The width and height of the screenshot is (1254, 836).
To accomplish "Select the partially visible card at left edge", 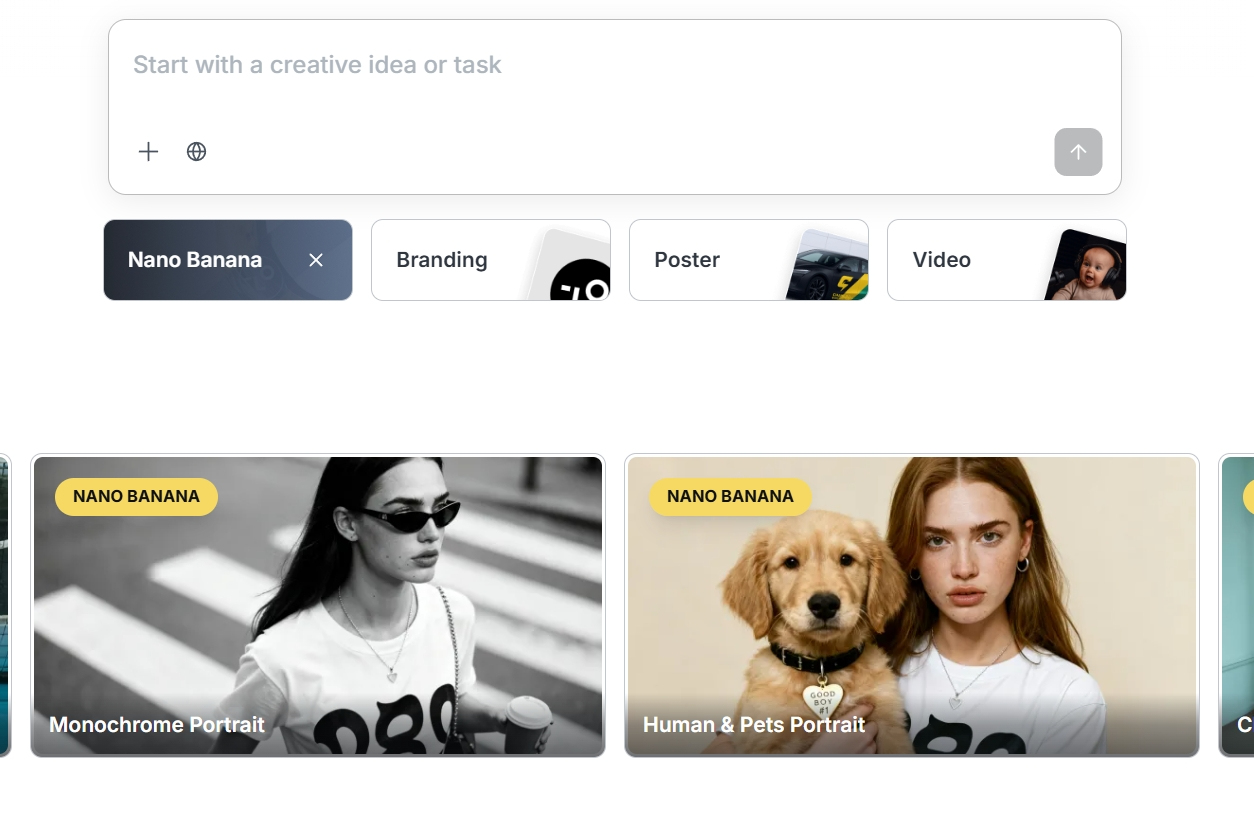I will tap(4, 605).
